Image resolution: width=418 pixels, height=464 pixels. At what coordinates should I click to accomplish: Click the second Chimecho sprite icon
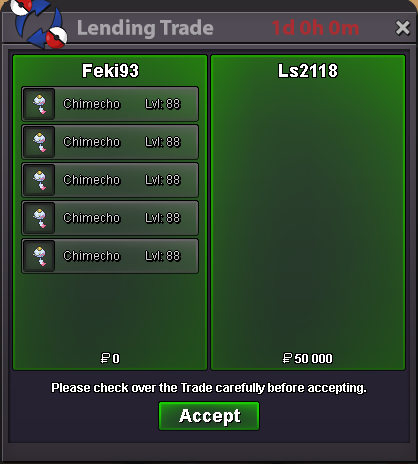pyautogui.click(x=40, y=142)
